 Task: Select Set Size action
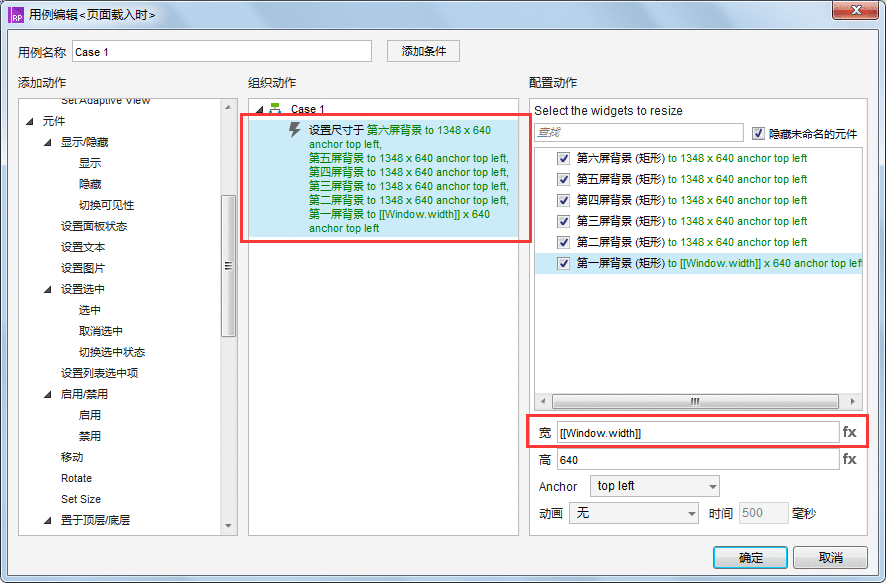tap(81, 499)
